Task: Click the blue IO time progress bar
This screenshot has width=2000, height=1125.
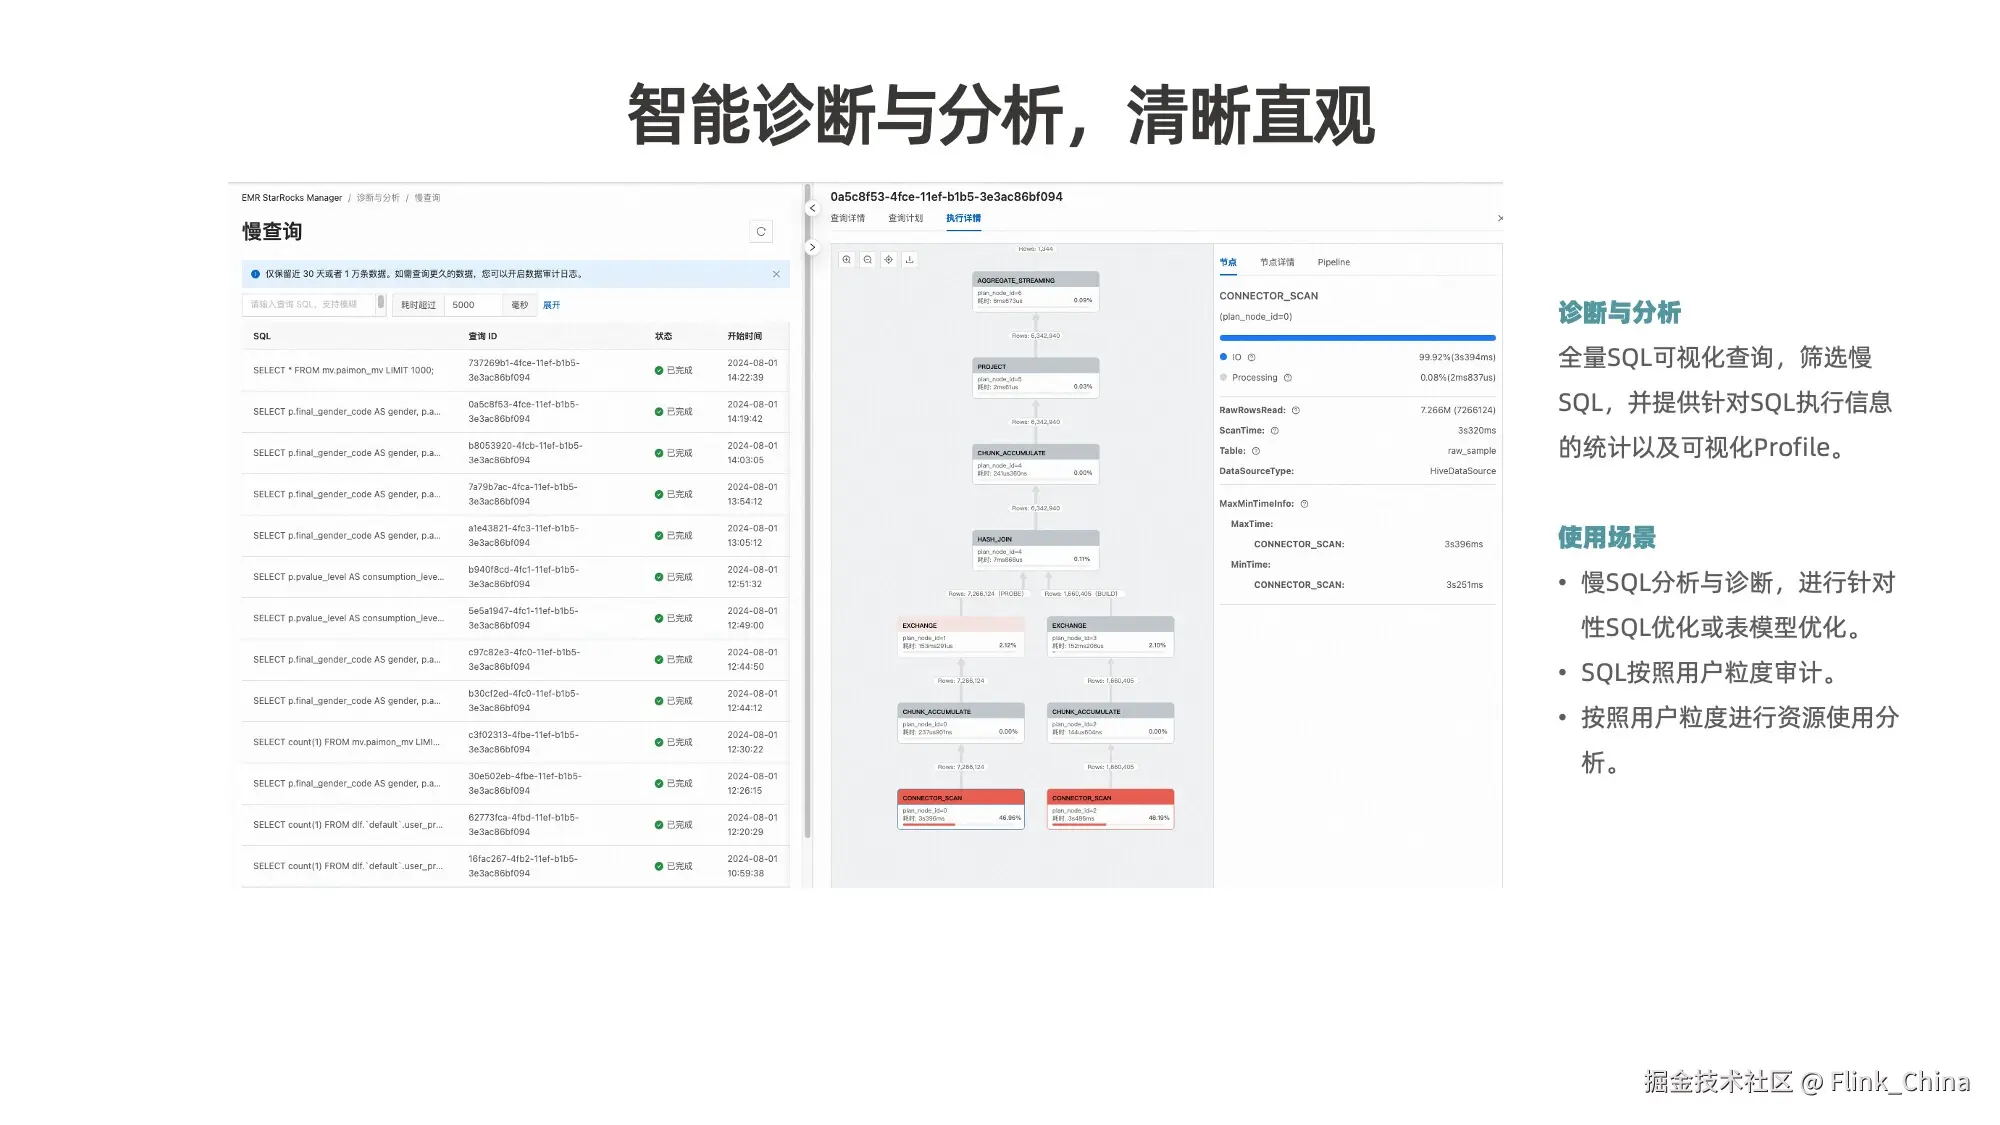Action: point(1357,338)
